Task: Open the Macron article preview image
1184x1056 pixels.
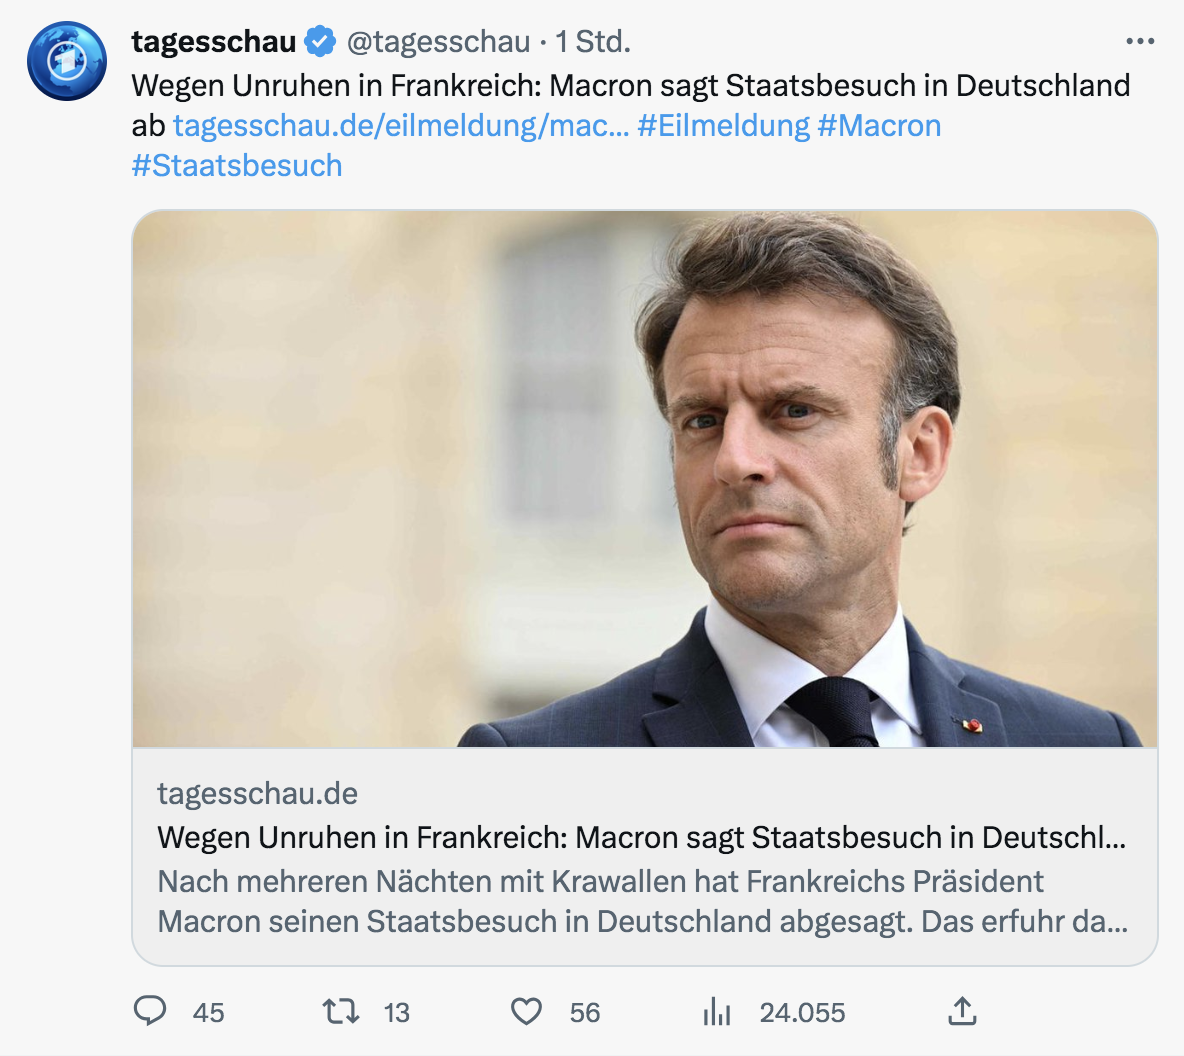Action: pos(645,479)
